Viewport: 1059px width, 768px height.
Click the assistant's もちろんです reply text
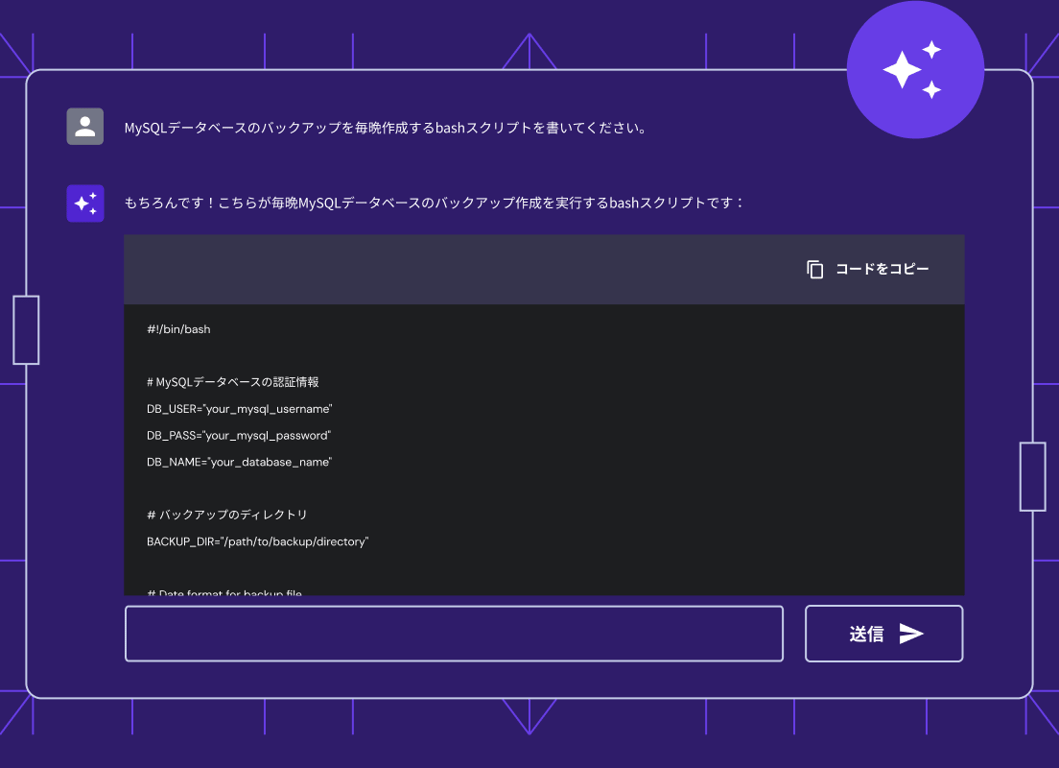coord(434,203)
